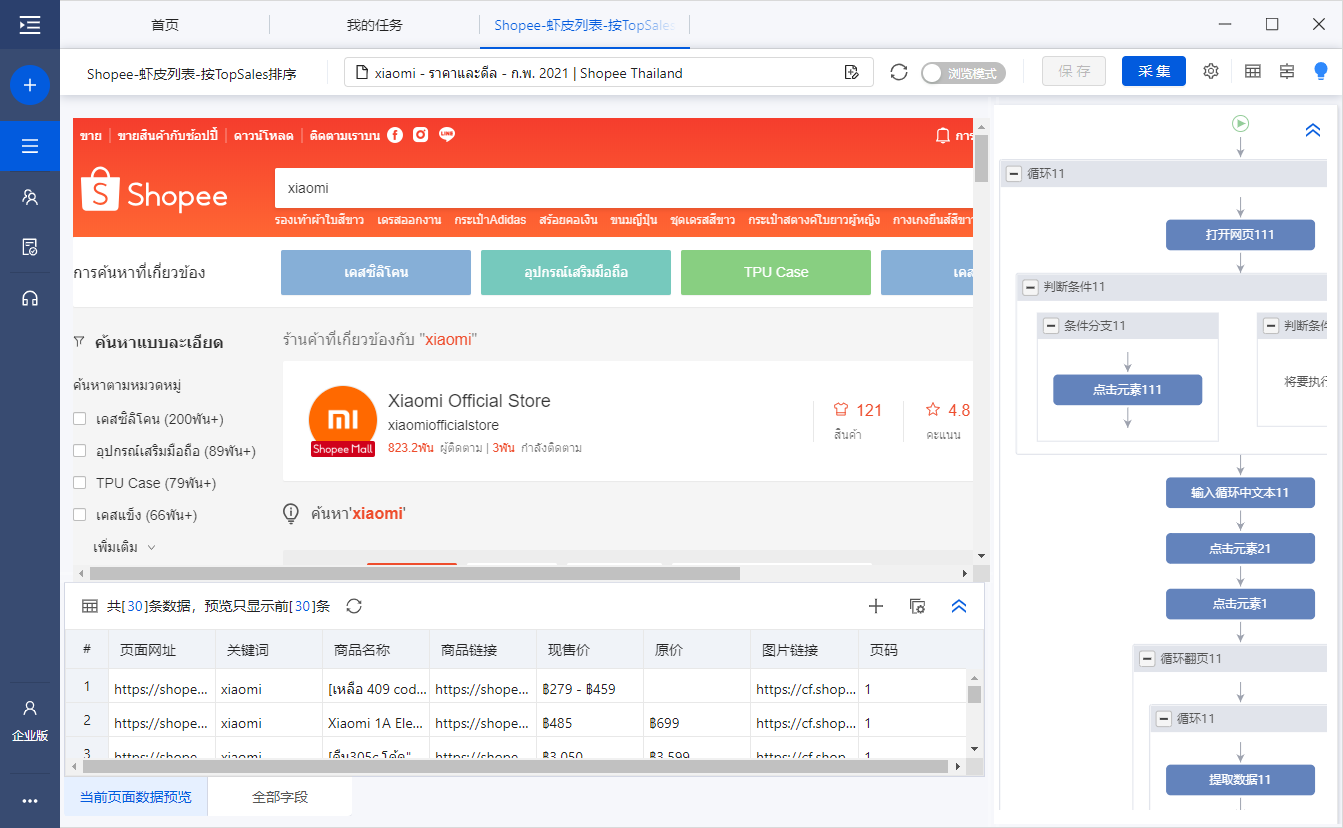The width and height of the screenshot is (1343, 828).
Task: Click the เคสซิลิโคน related search tile
Action: (376, 272)
